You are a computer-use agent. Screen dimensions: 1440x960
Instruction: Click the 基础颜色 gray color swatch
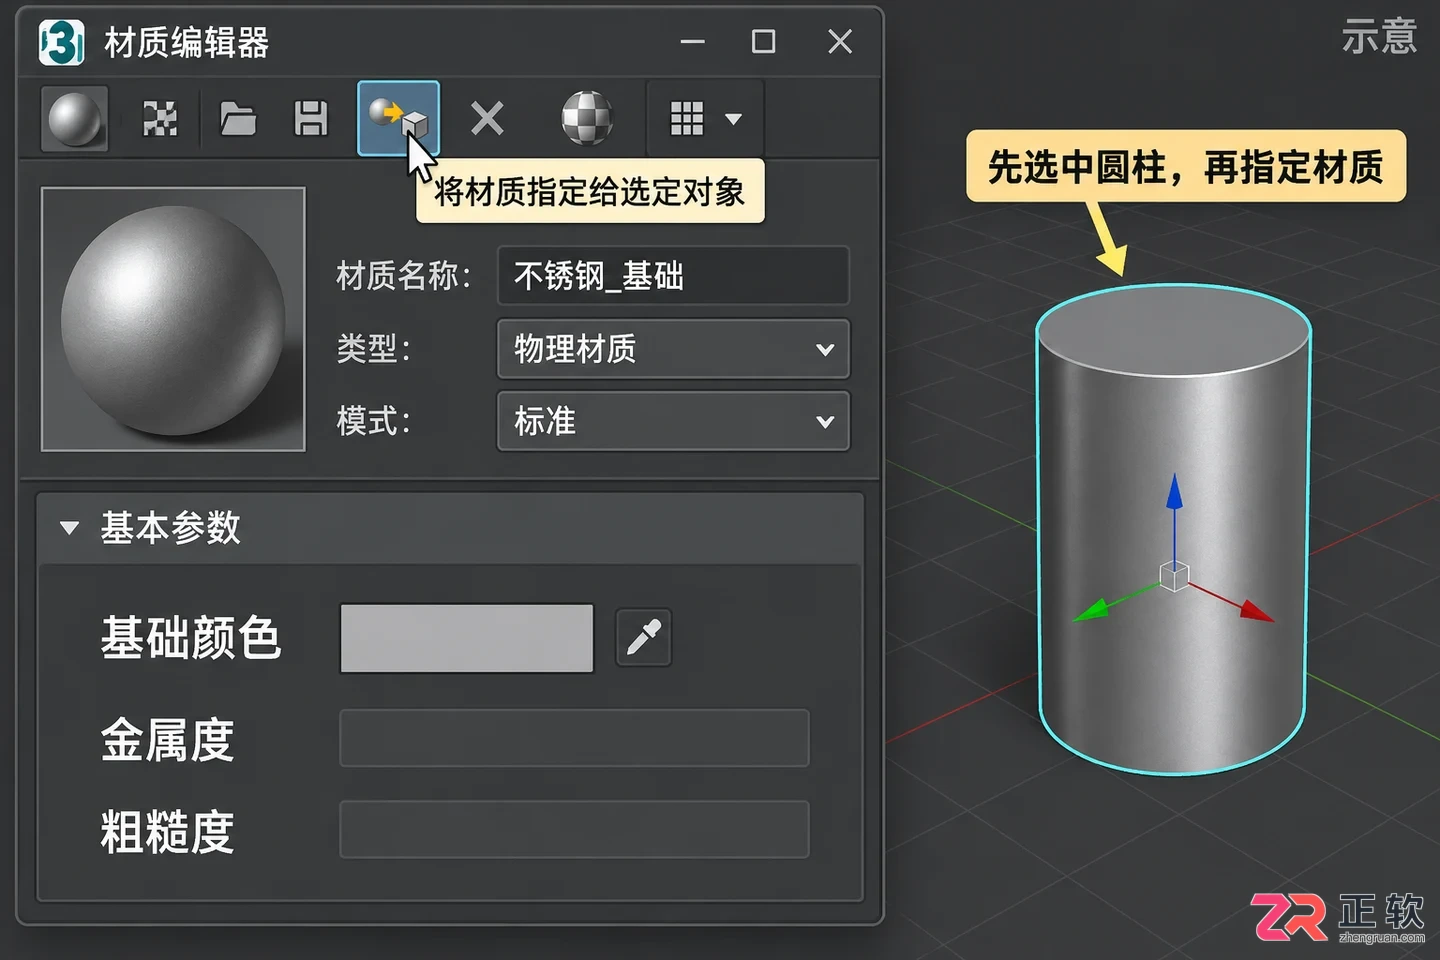(467, 638)
